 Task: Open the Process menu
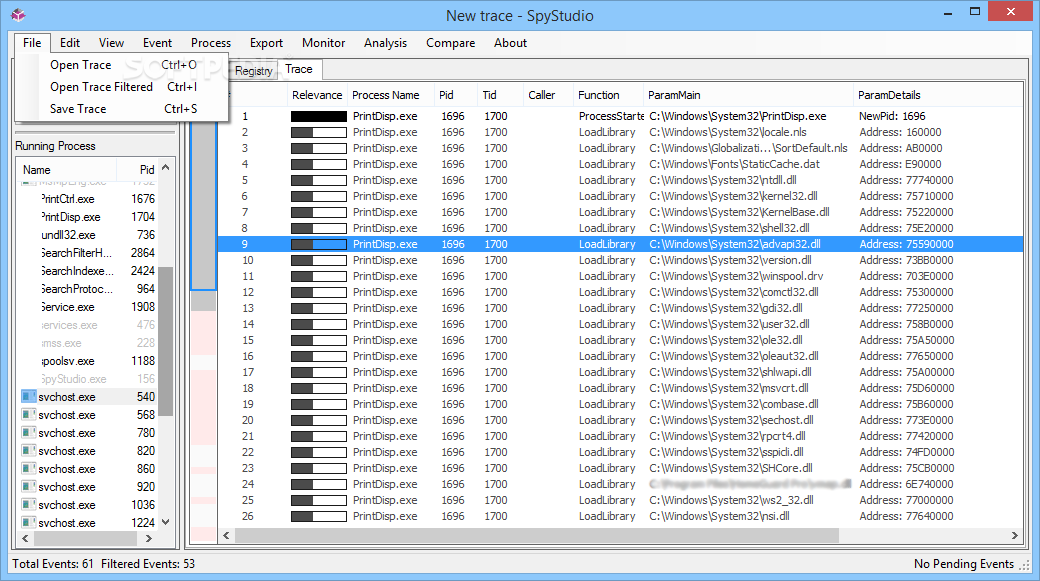click(211, 42)
